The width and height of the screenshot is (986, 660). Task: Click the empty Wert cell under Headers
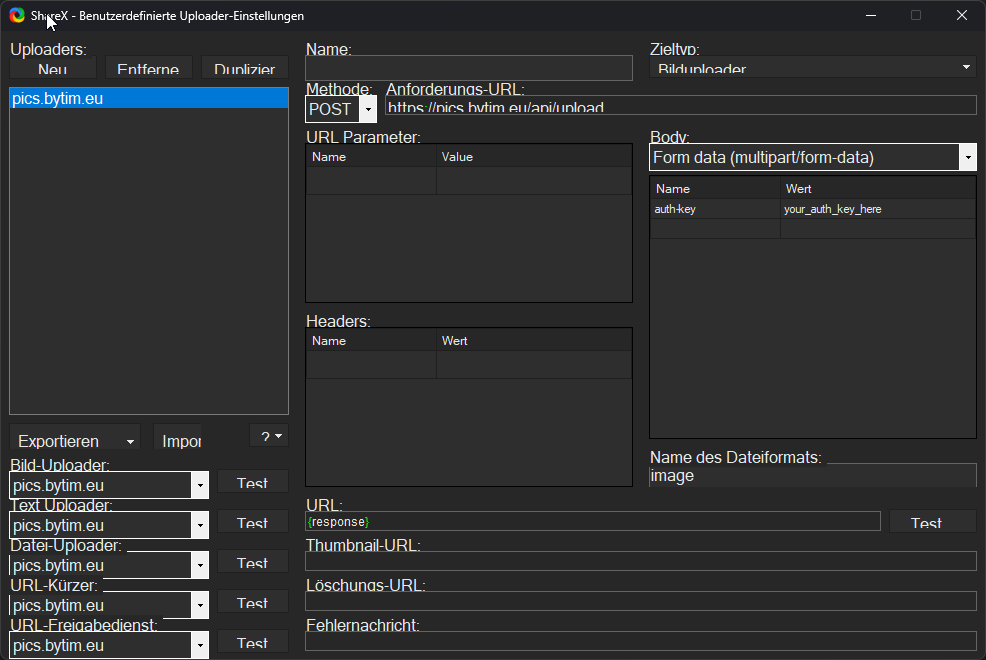[534, 365]
